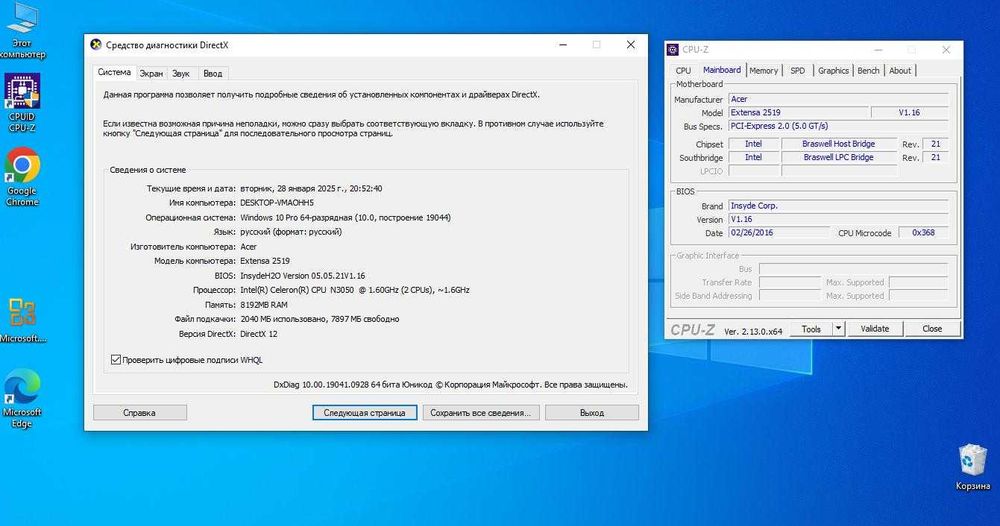Open the Microsoft Office desktop shortcut
The width and height of the screenshot is (1000, 526).
tap(22, 320)
